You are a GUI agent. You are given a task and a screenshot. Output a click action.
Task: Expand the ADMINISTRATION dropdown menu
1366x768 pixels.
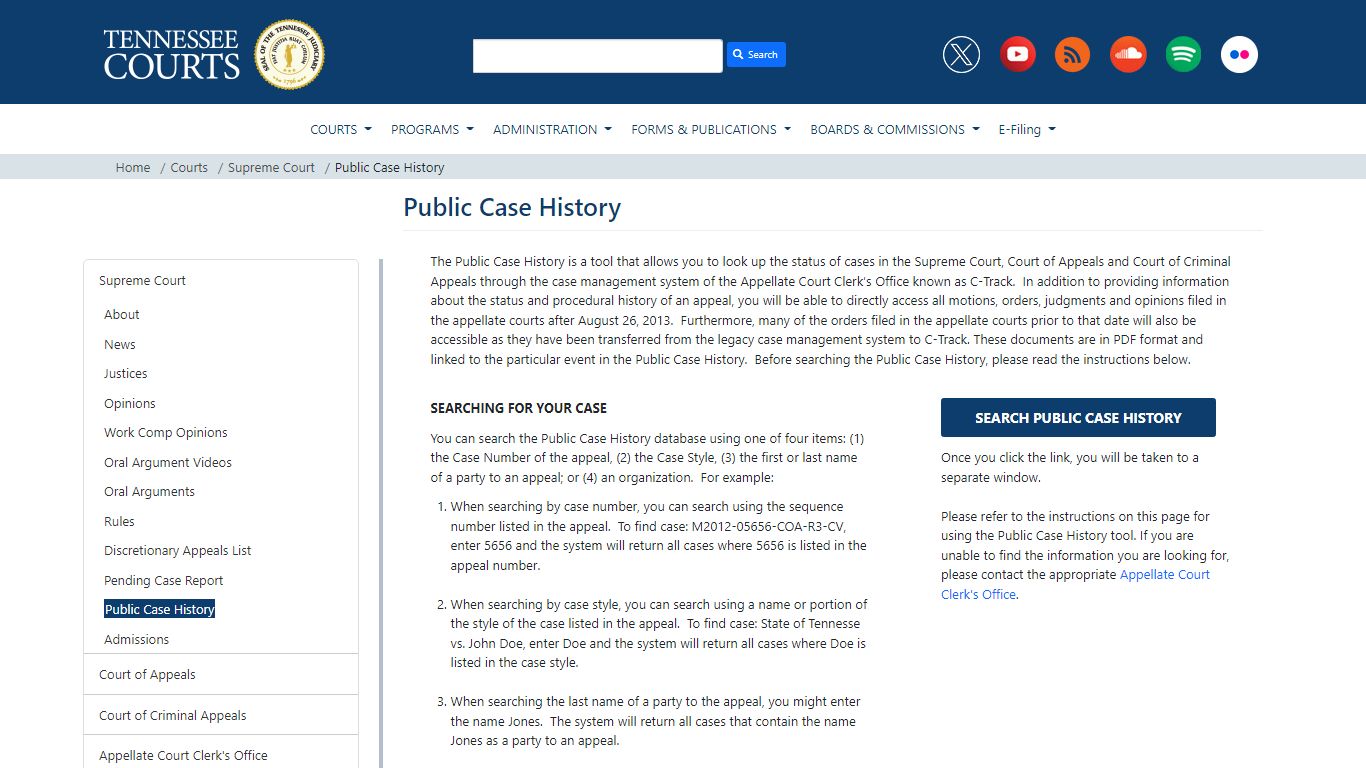point(552,129)
